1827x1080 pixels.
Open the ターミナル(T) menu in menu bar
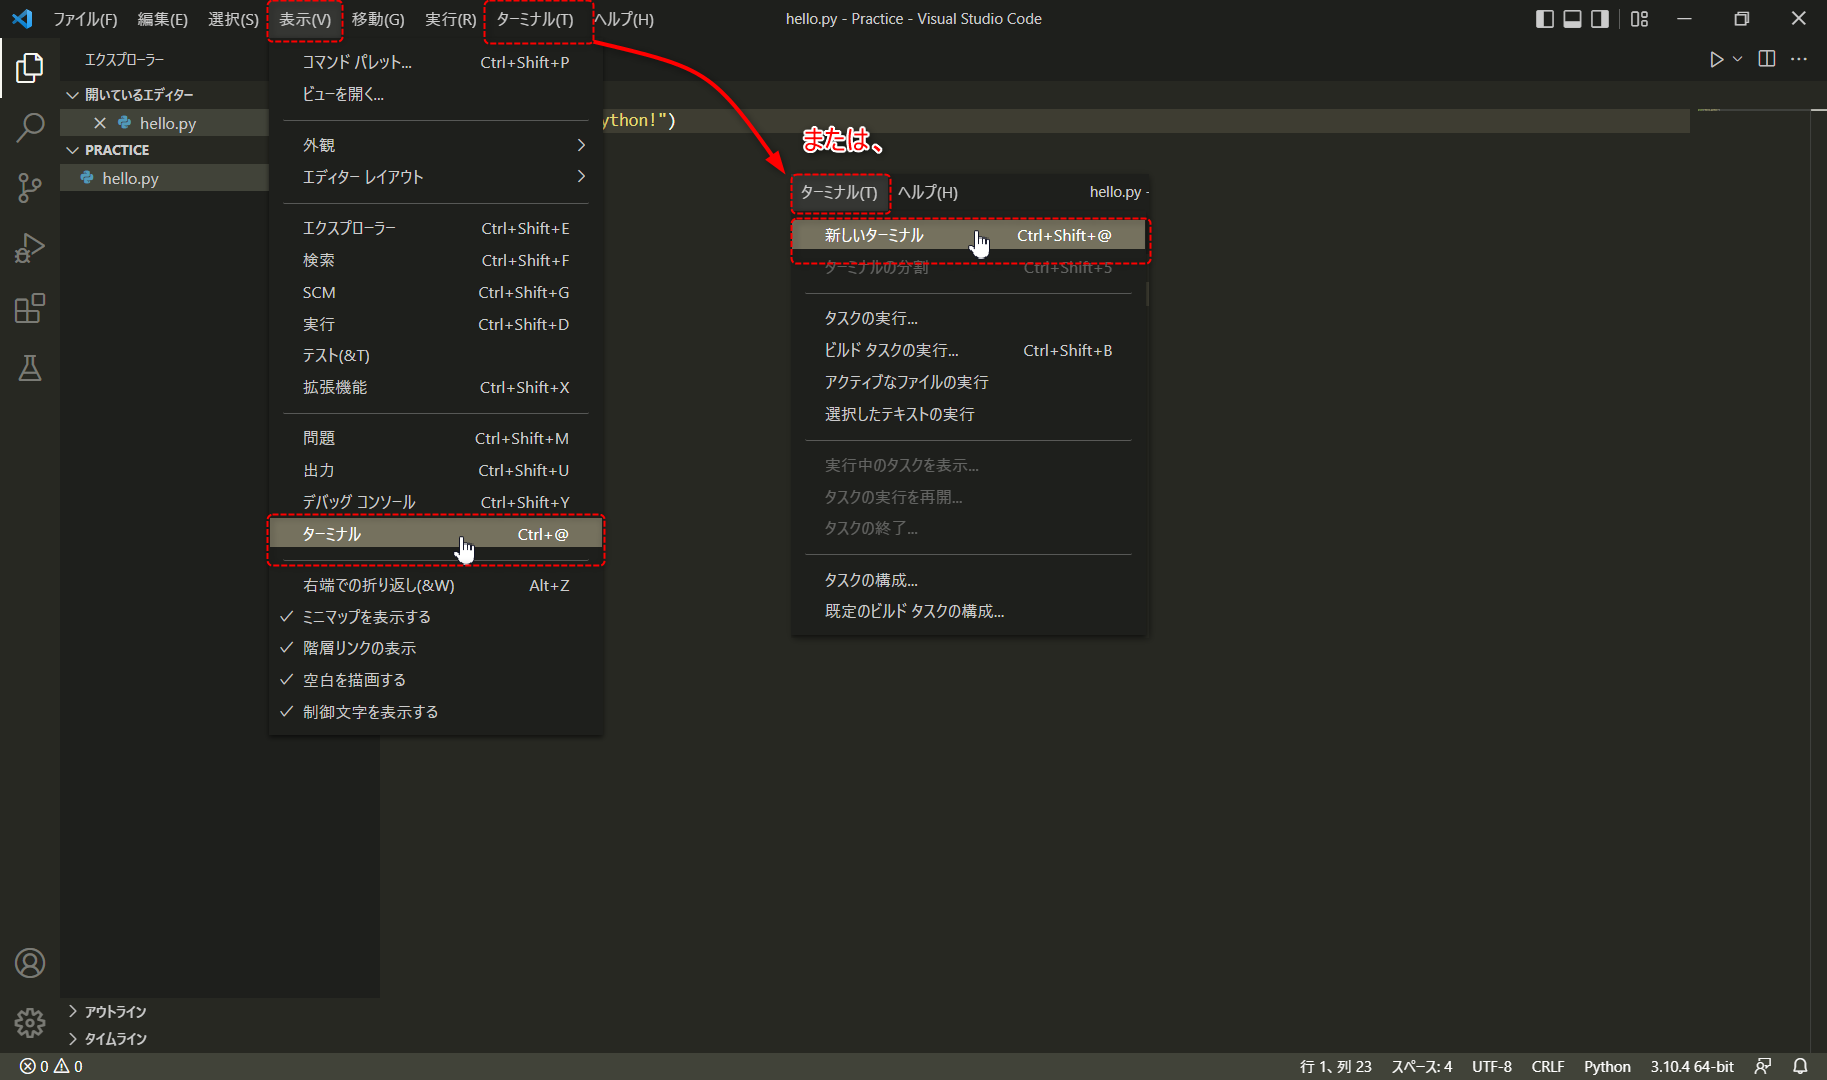coord(535,19)
